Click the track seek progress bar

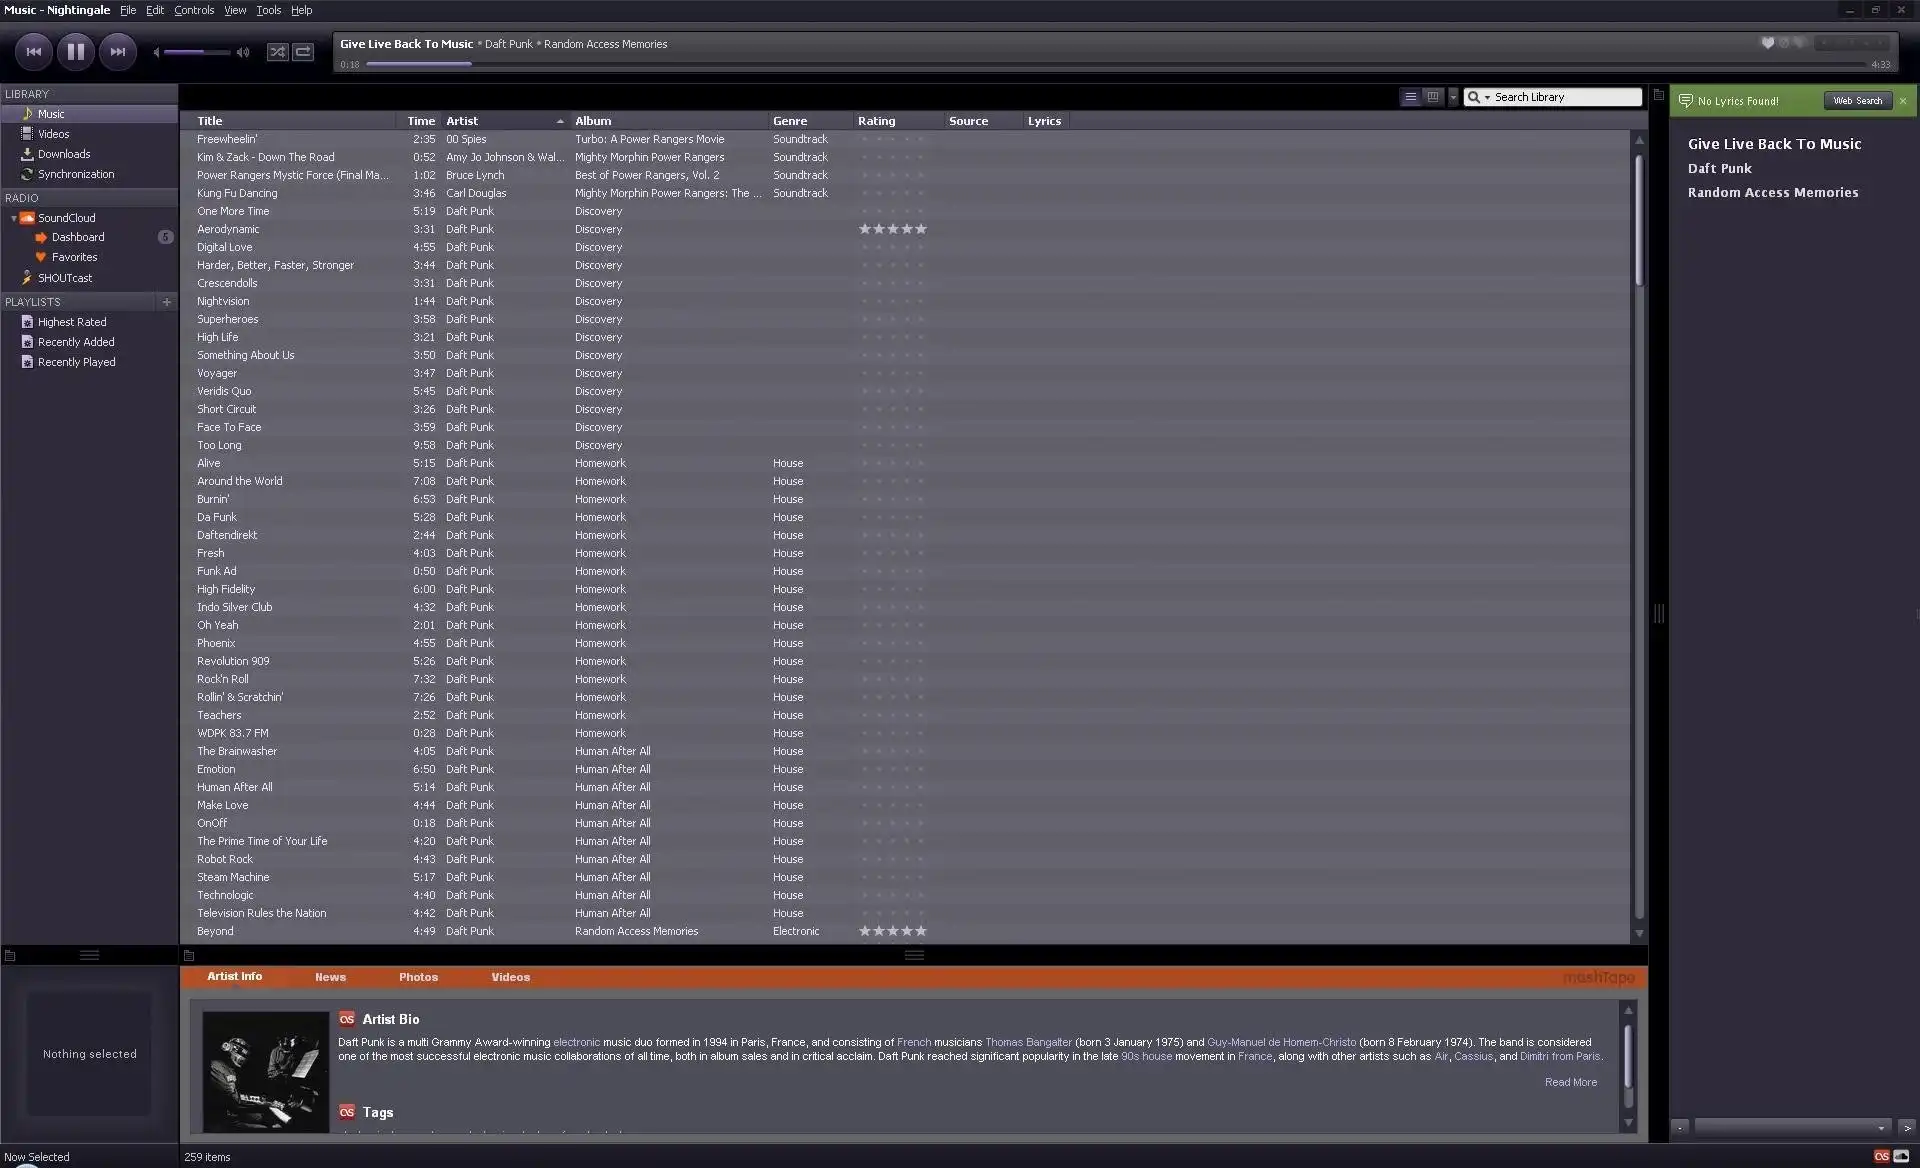coord(1000,64)
